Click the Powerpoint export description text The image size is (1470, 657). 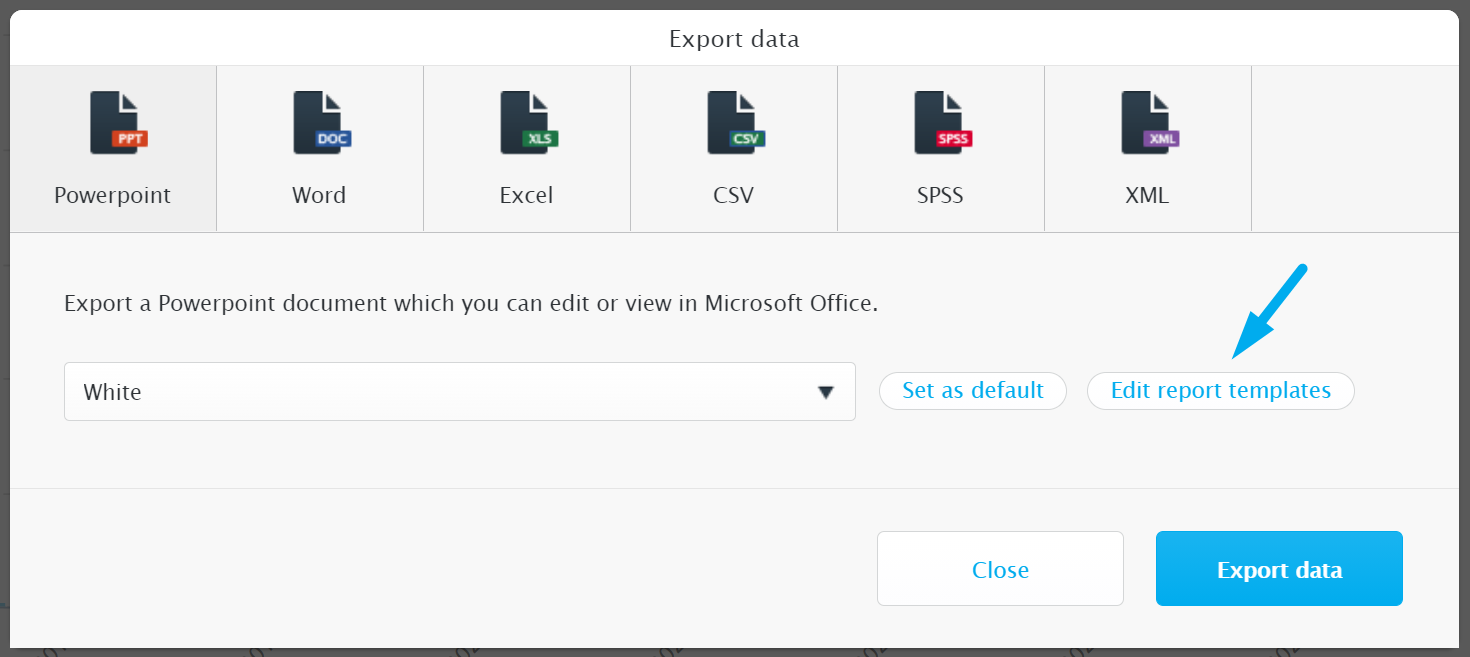(471, 303)
